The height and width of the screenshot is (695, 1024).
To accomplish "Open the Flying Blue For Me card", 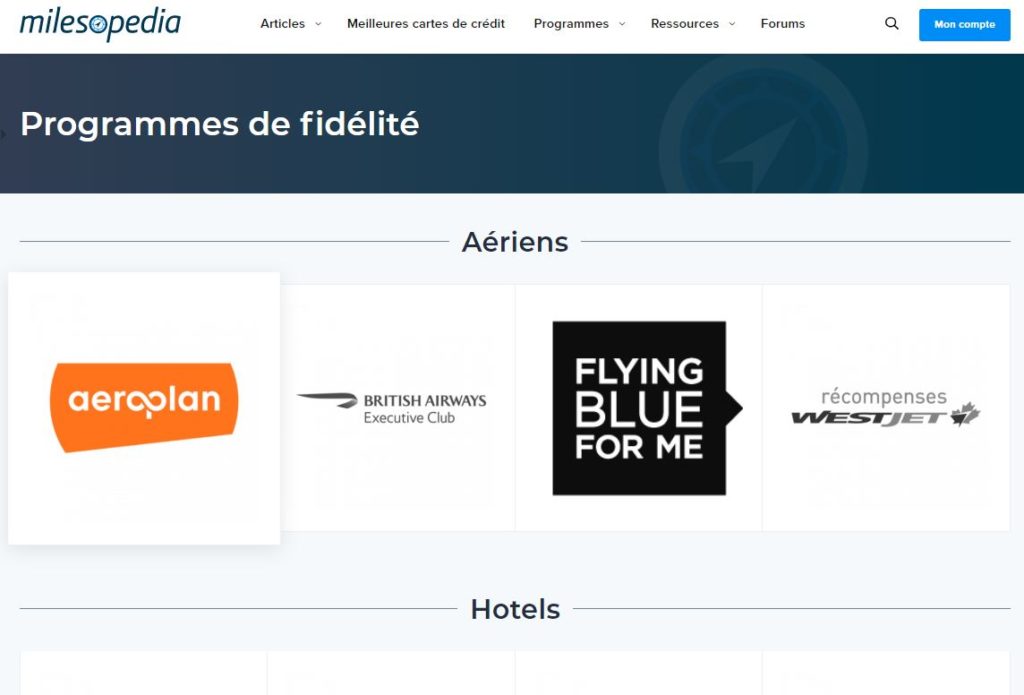I will pos(640,408).
